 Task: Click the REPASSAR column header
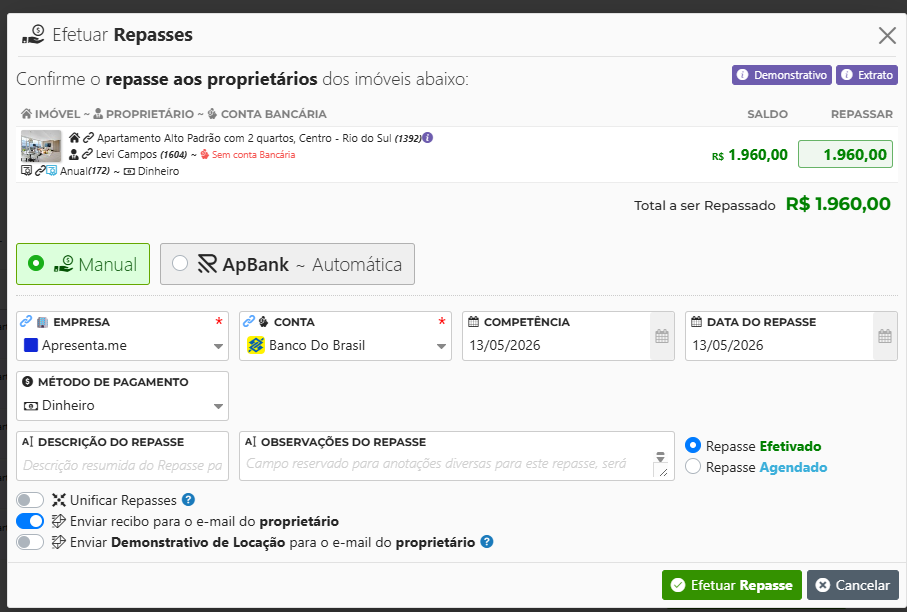point(861,114)
